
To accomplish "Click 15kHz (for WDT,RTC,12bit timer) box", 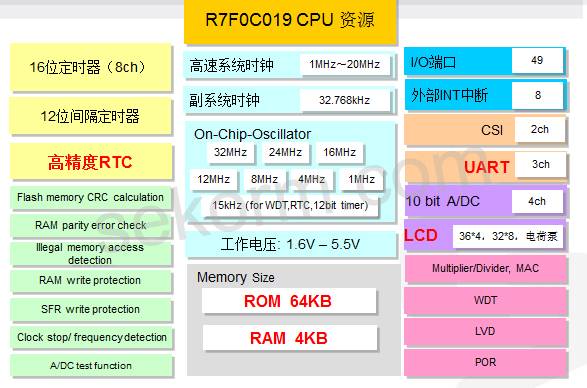I will tap(291, 206).
